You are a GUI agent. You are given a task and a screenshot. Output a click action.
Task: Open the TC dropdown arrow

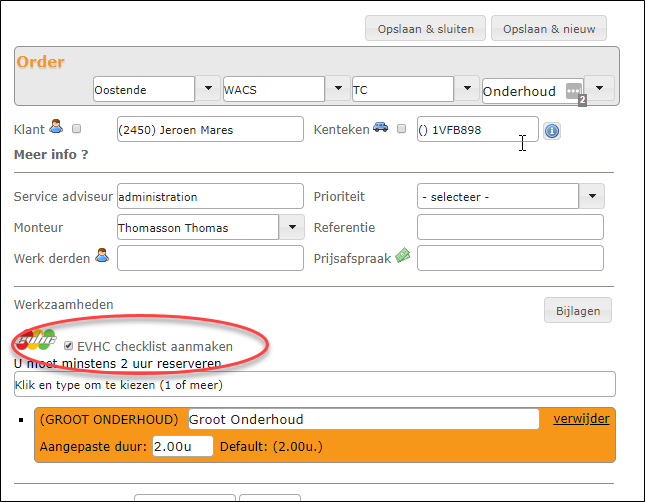tap(467, 88)
